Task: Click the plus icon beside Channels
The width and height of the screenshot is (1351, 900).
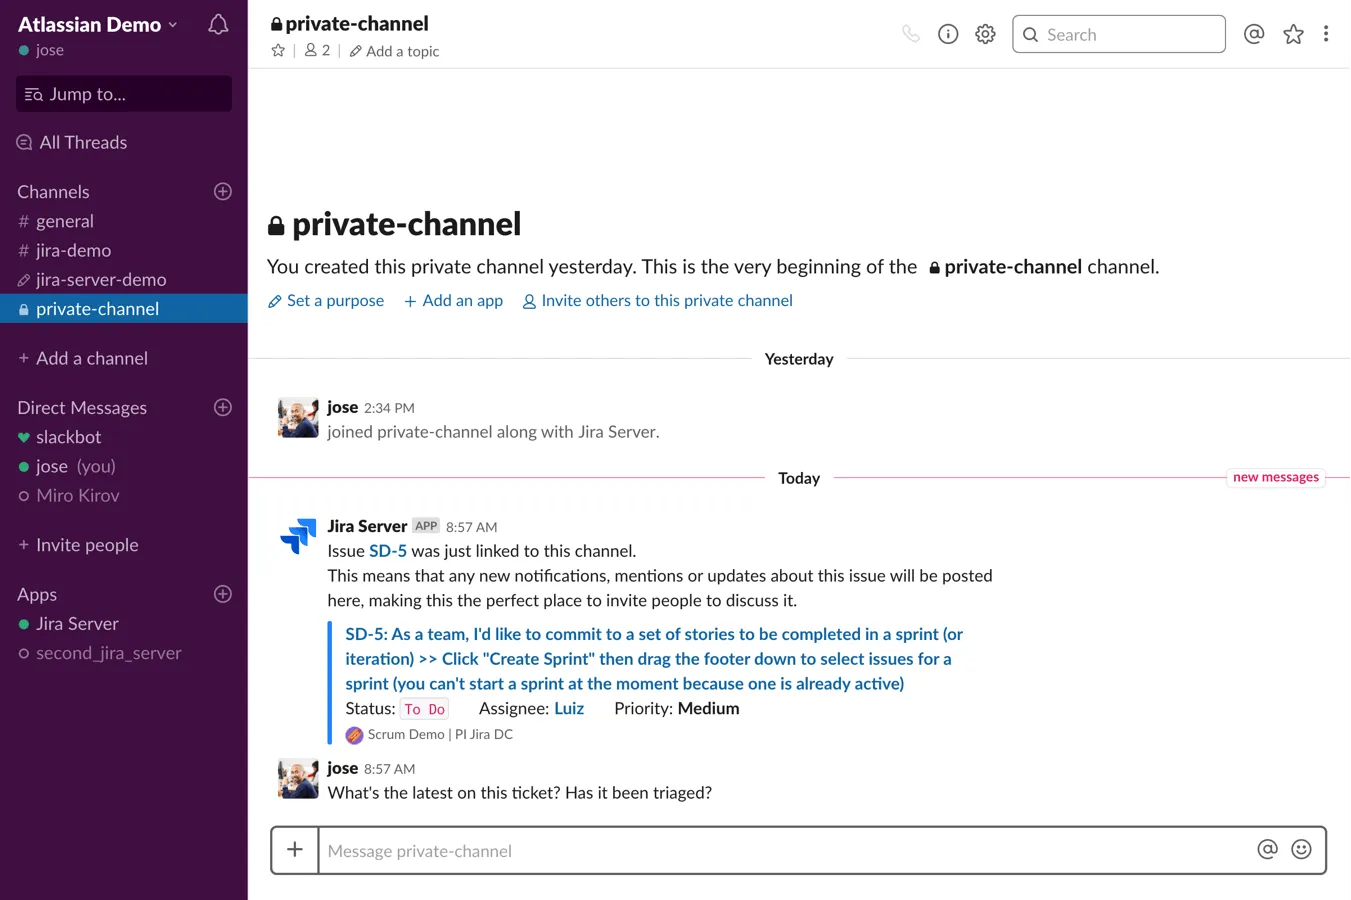Action: tap(223, 191)
